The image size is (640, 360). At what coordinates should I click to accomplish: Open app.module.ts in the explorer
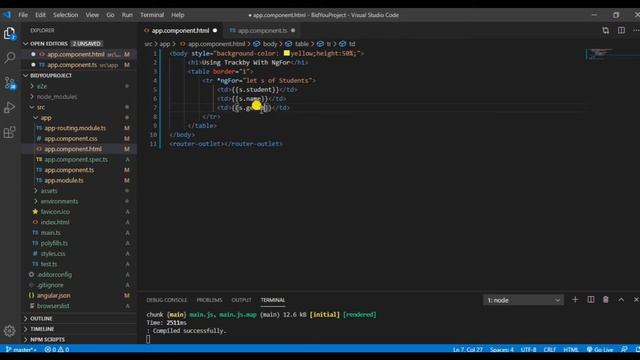(x=79, y=180)
